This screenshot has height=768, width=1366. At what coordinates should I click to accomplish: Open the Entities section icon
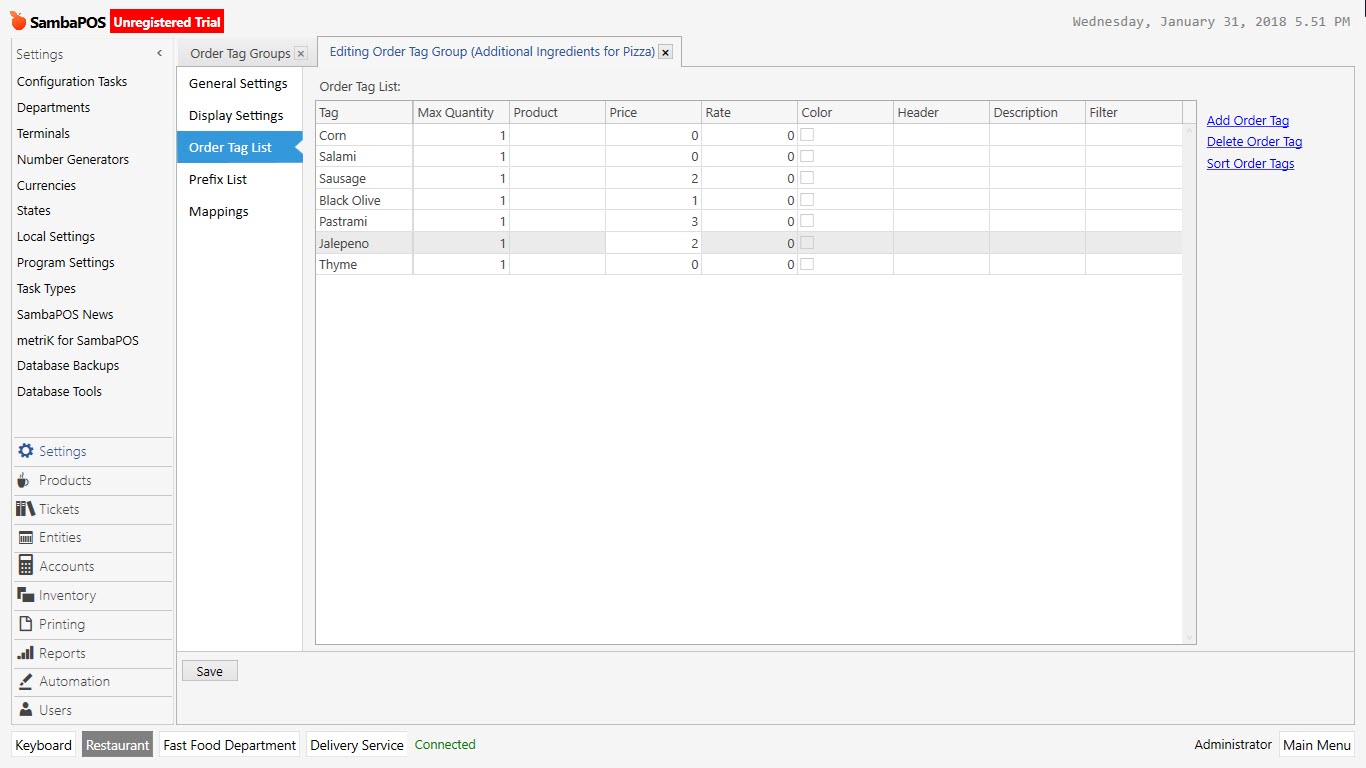tap(25, 537)
